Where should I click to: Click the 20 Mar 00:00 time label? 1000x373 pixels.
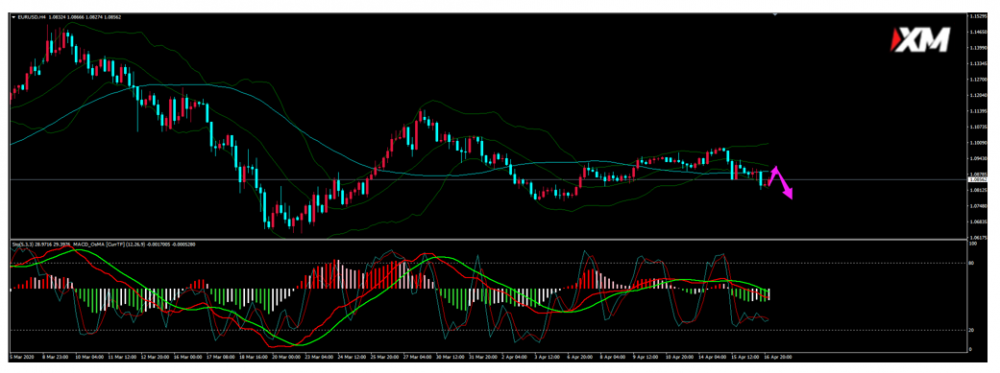[x=286, y=357]
